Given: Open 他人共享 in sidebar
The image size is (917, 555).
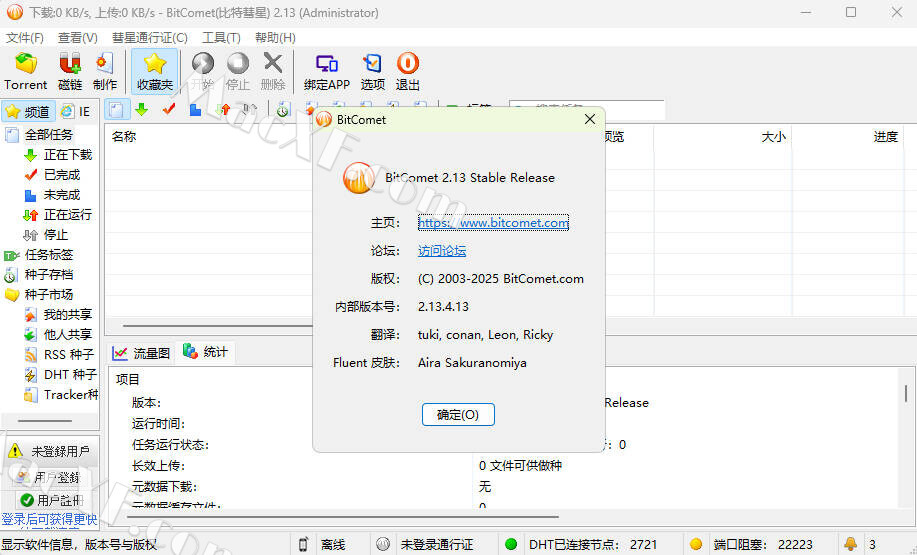Looking at the screenshot, I should click(x=68, y=335).
